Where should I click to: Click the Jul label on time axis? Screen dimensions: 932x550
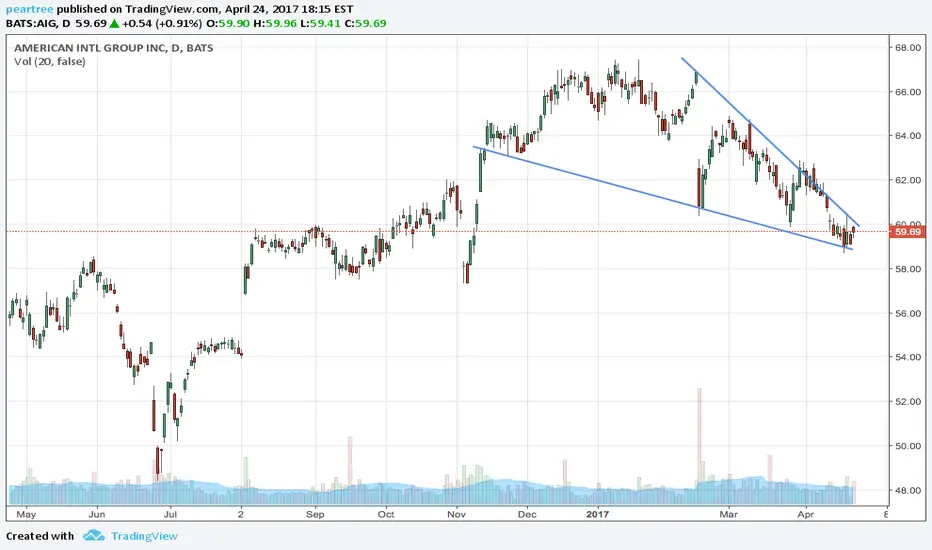[170, 514]
